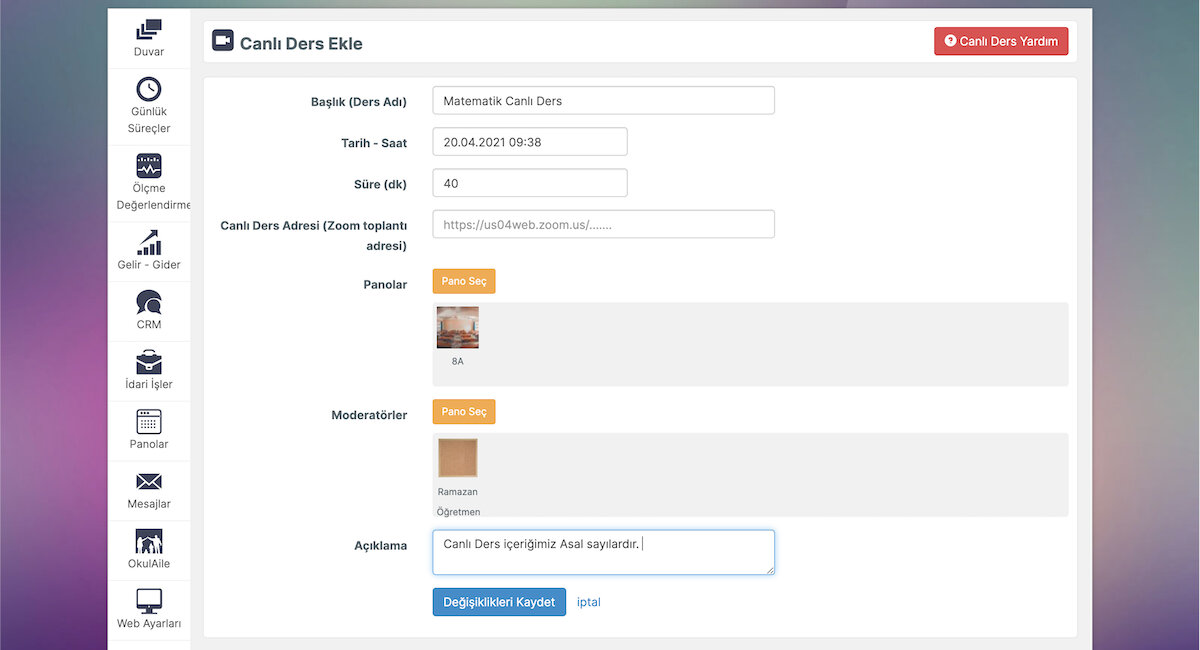
Task: Click the Süre (dk) label
Action: [381, 184]
